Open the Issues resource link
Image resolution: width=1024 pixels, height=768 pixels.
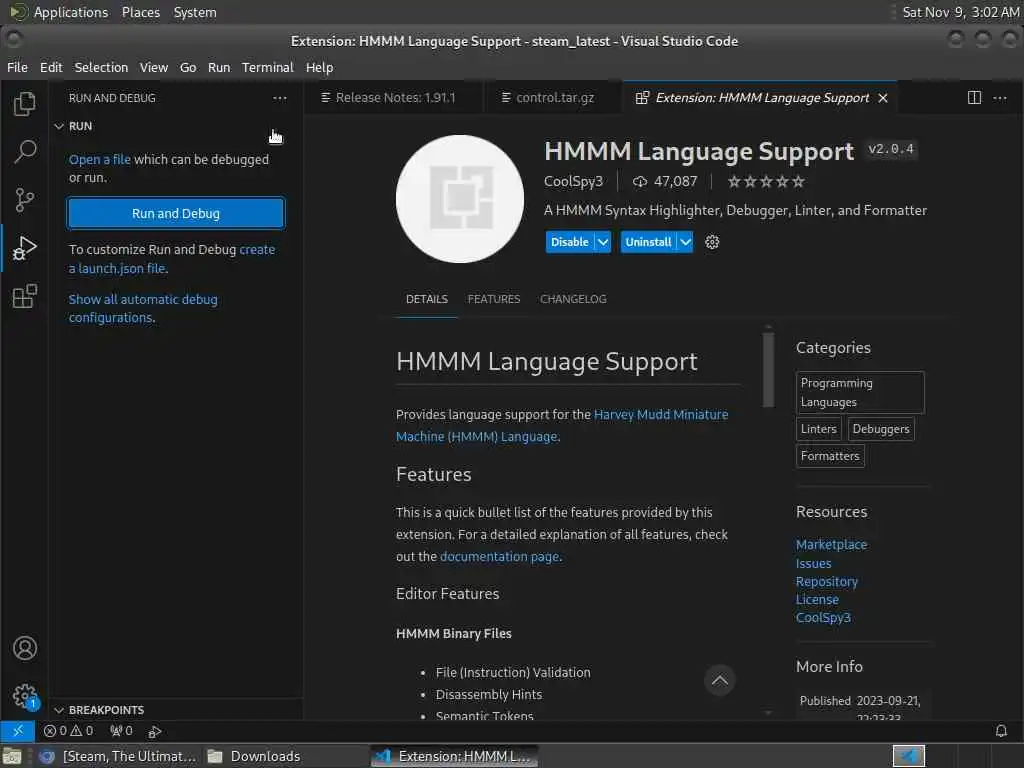(x=813, y=563)
